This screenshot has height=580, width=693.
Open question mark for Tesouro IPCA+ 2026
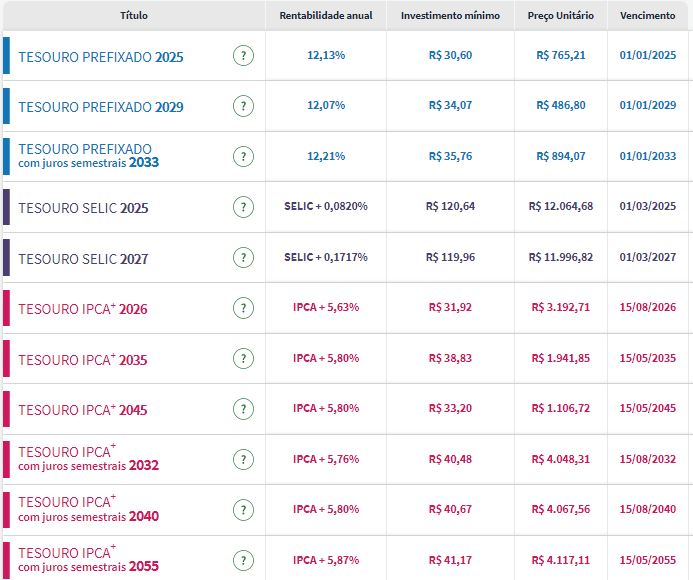coord(243,308)
